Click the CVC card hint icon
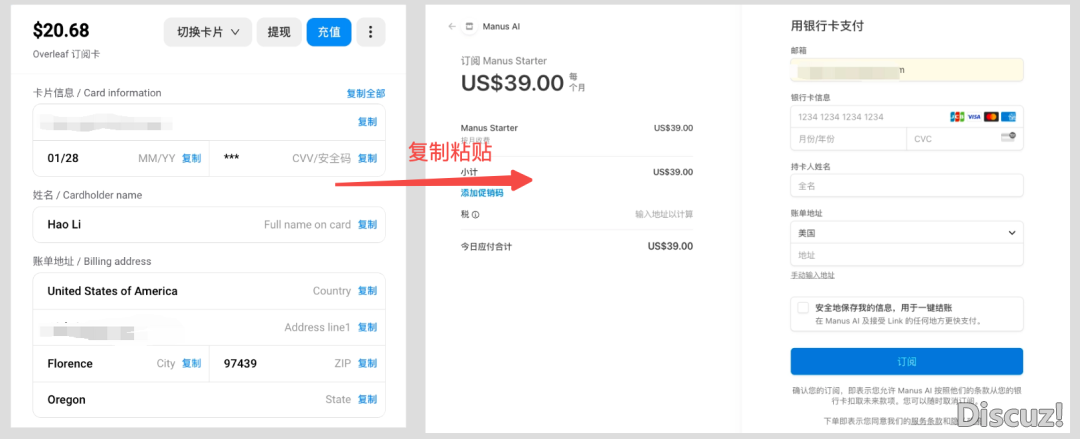The height and width of the screenshot is (439, 1080). tap(1008, 138)
